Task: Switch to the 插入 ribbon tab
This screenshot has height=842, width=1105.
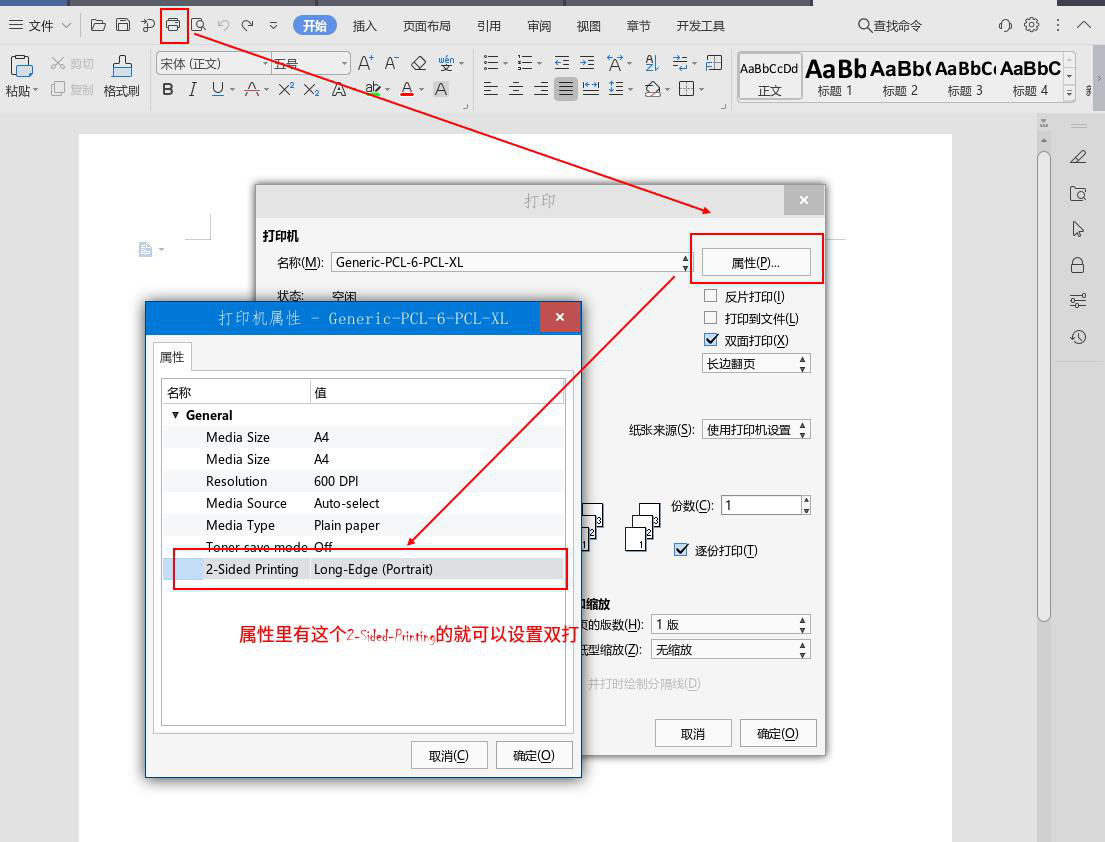Action: [x=365, y=26]
